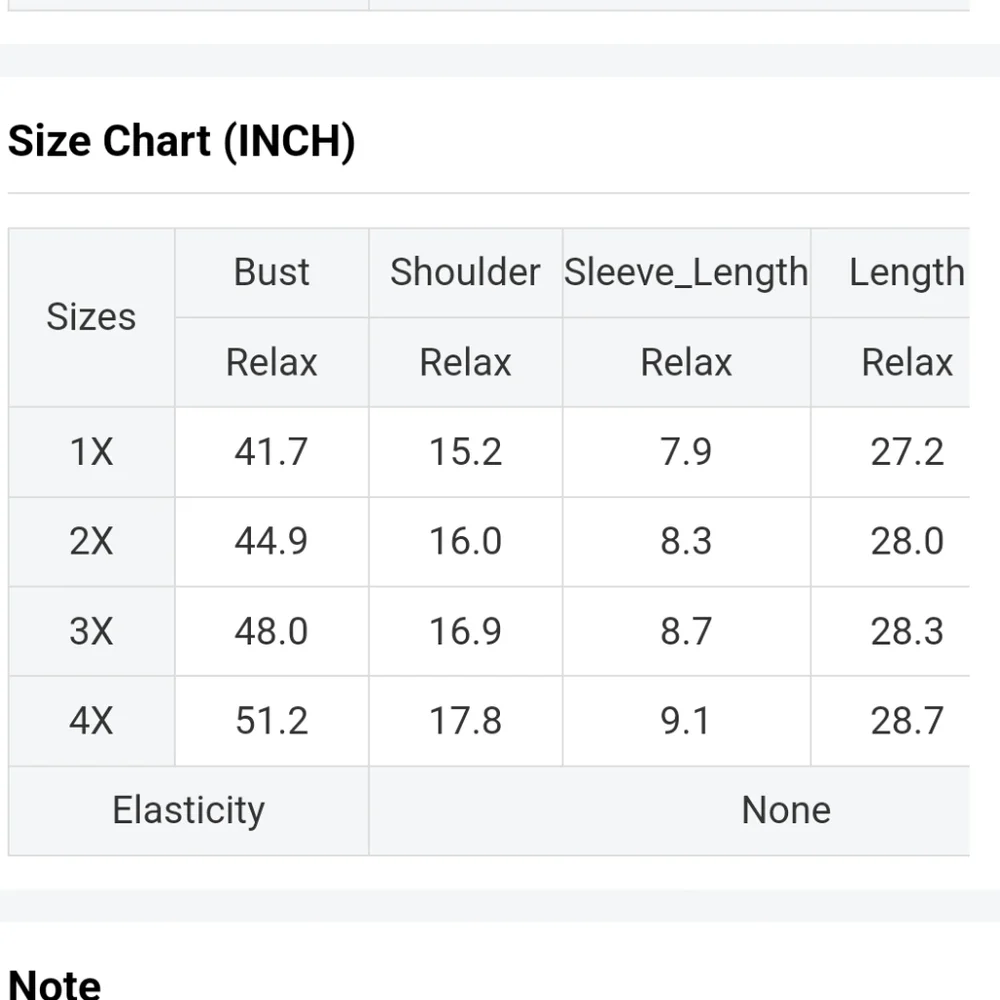Select the 28.7 length measurement
Screen dimensions: 1000x1000
click(x=906, y=721)
